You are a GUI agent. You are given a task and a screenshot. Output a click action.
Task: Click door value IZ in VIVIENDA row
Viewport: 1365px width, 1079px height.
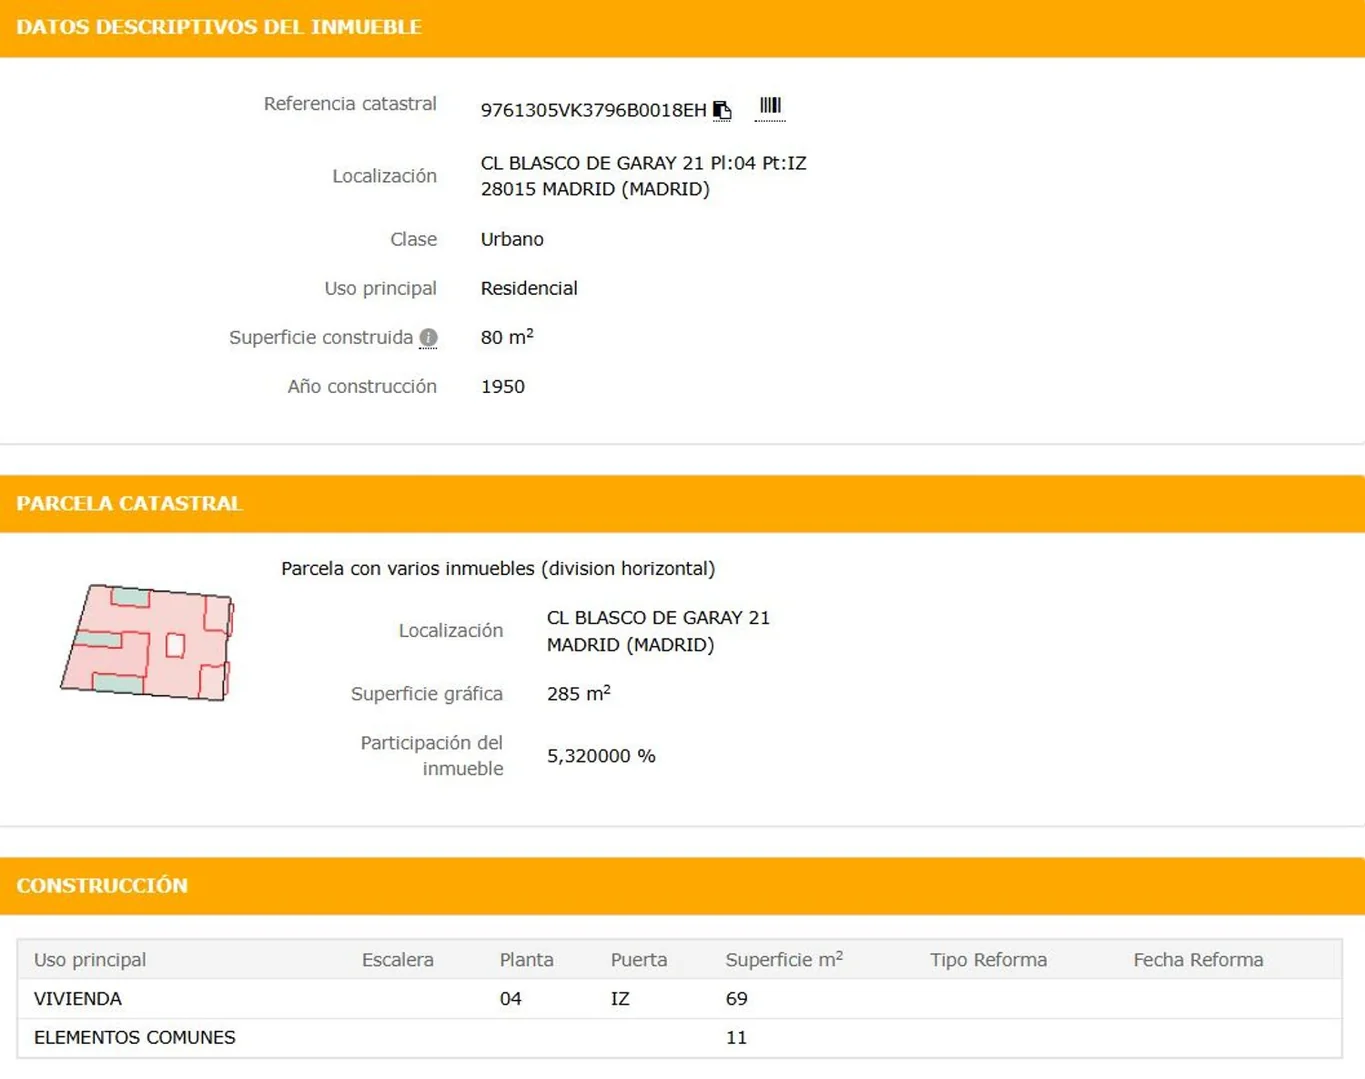(x=620, y=999)
